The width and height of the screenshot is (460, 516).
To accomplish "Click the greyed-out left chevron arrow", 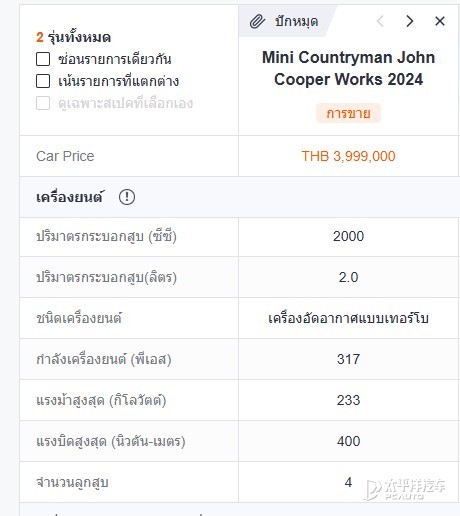I will point(380,21).
